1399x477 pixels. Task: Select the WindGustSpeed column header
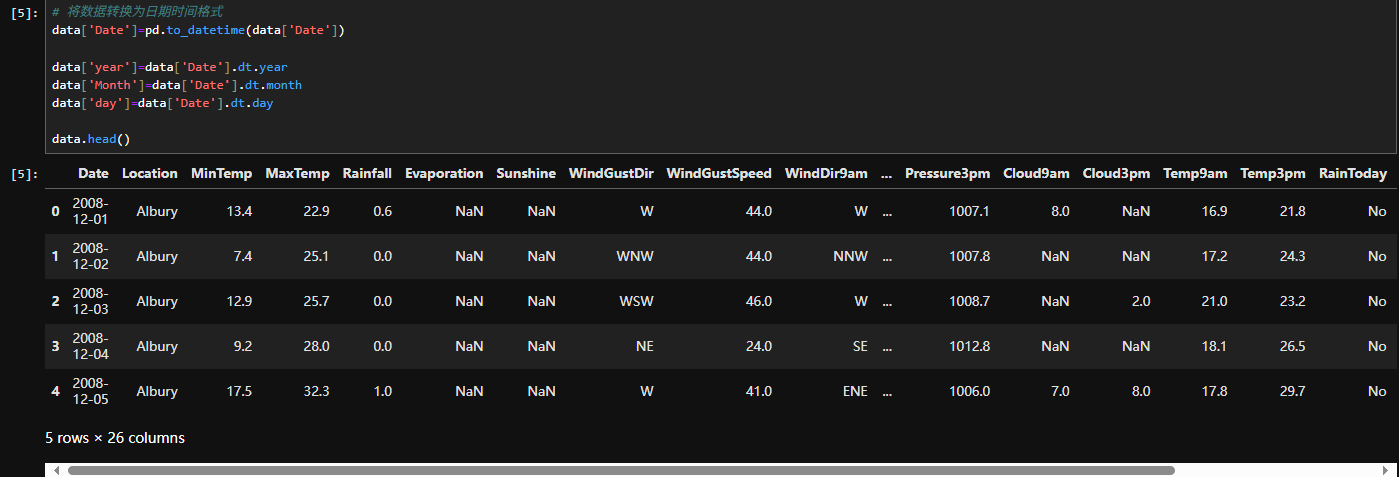[719, 173]
